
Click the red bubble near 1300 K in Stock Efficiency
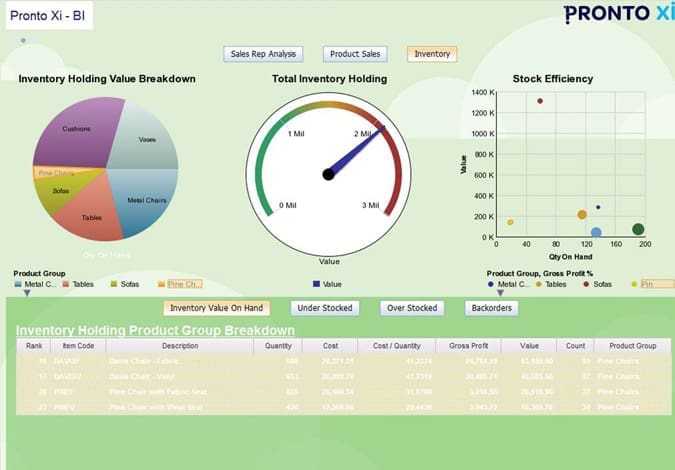coord(540,101)
